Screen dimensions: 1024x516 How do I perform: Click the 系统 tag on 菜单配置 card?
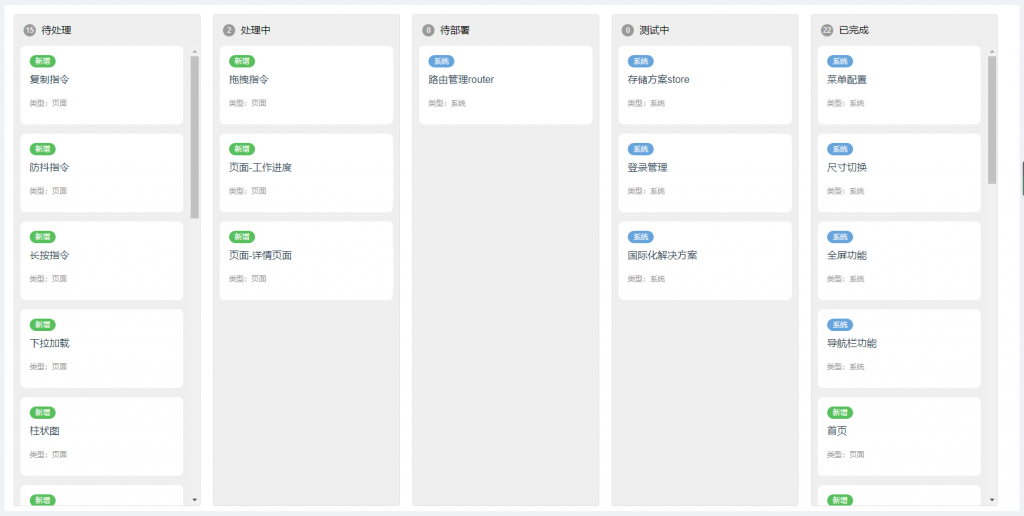click(x=840, y=61)
